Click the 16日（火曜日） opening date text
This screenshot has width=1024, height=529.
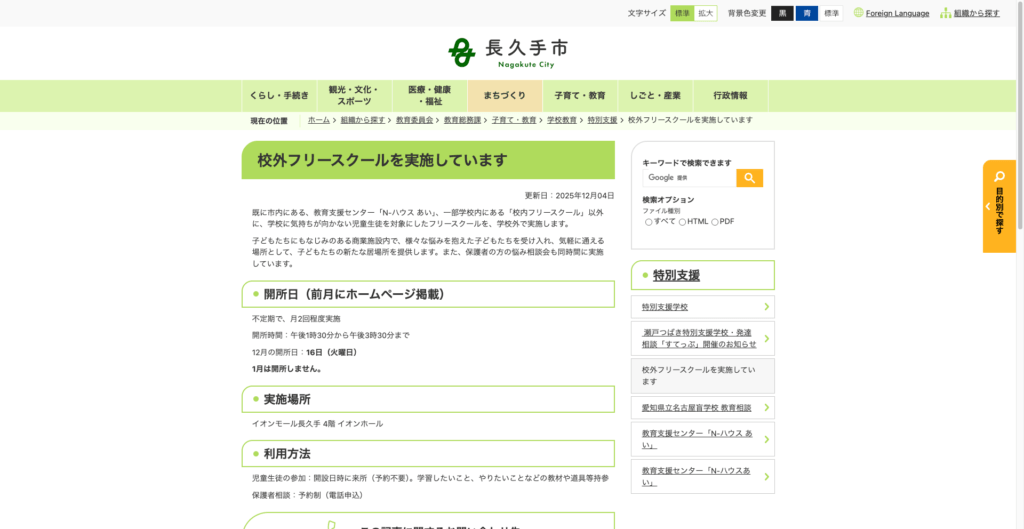(332, 352)
